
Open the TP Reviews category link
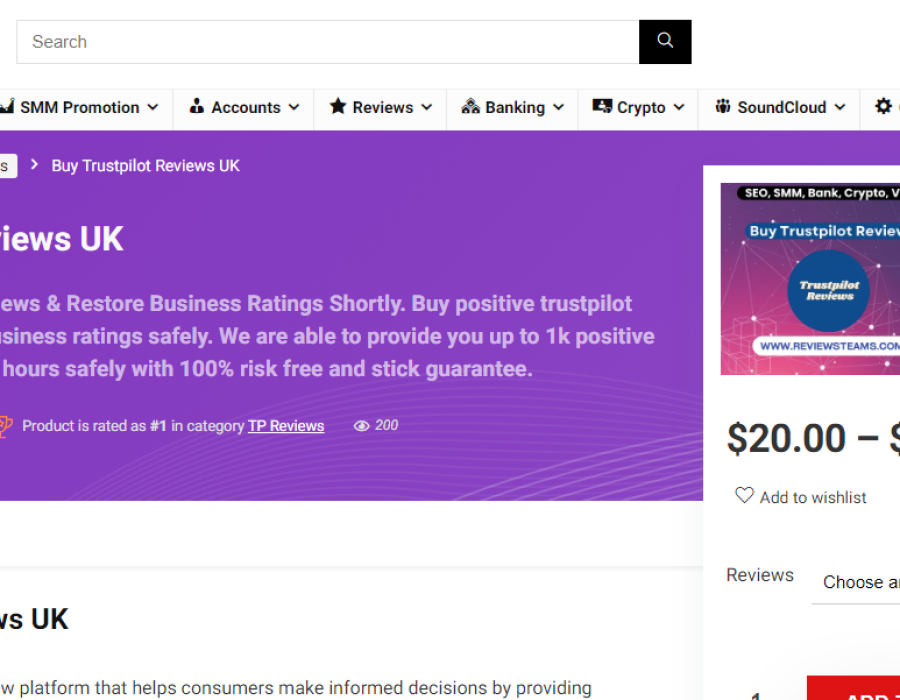point(286,426)
